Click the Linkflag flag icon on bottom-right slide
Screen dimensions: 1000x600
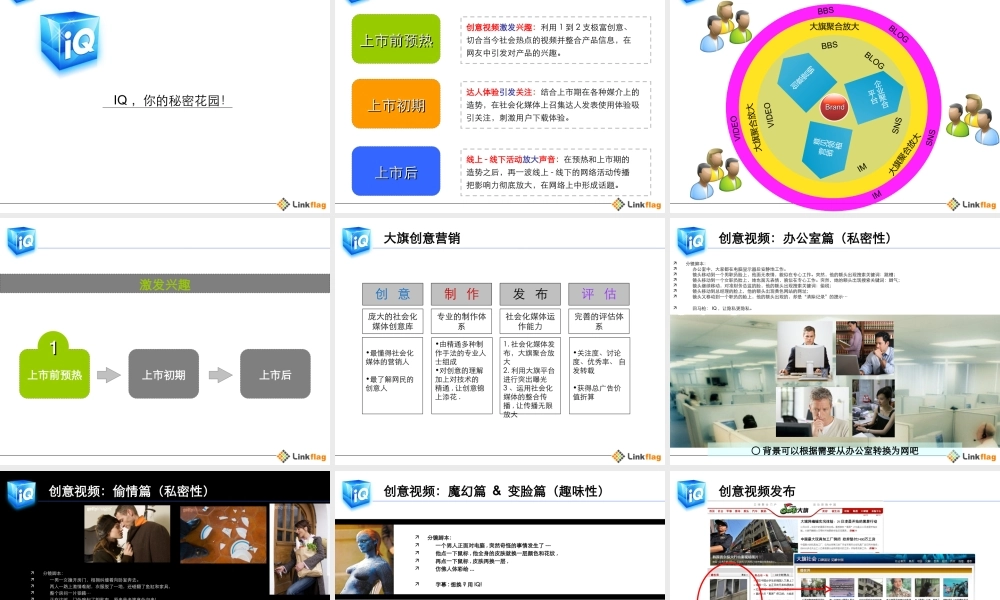[x=952, y=455]
